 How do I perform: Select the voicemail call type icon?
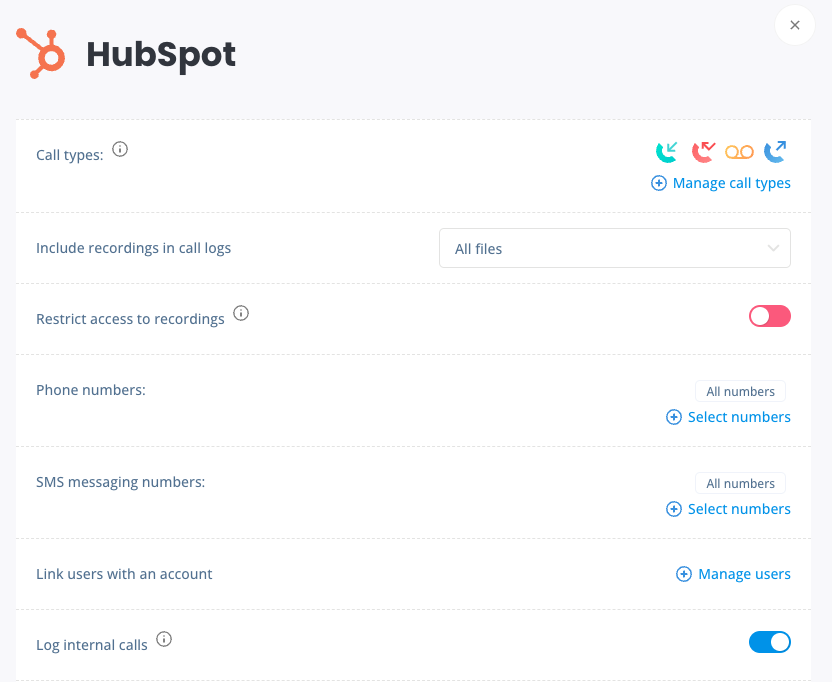pos(739,152)
